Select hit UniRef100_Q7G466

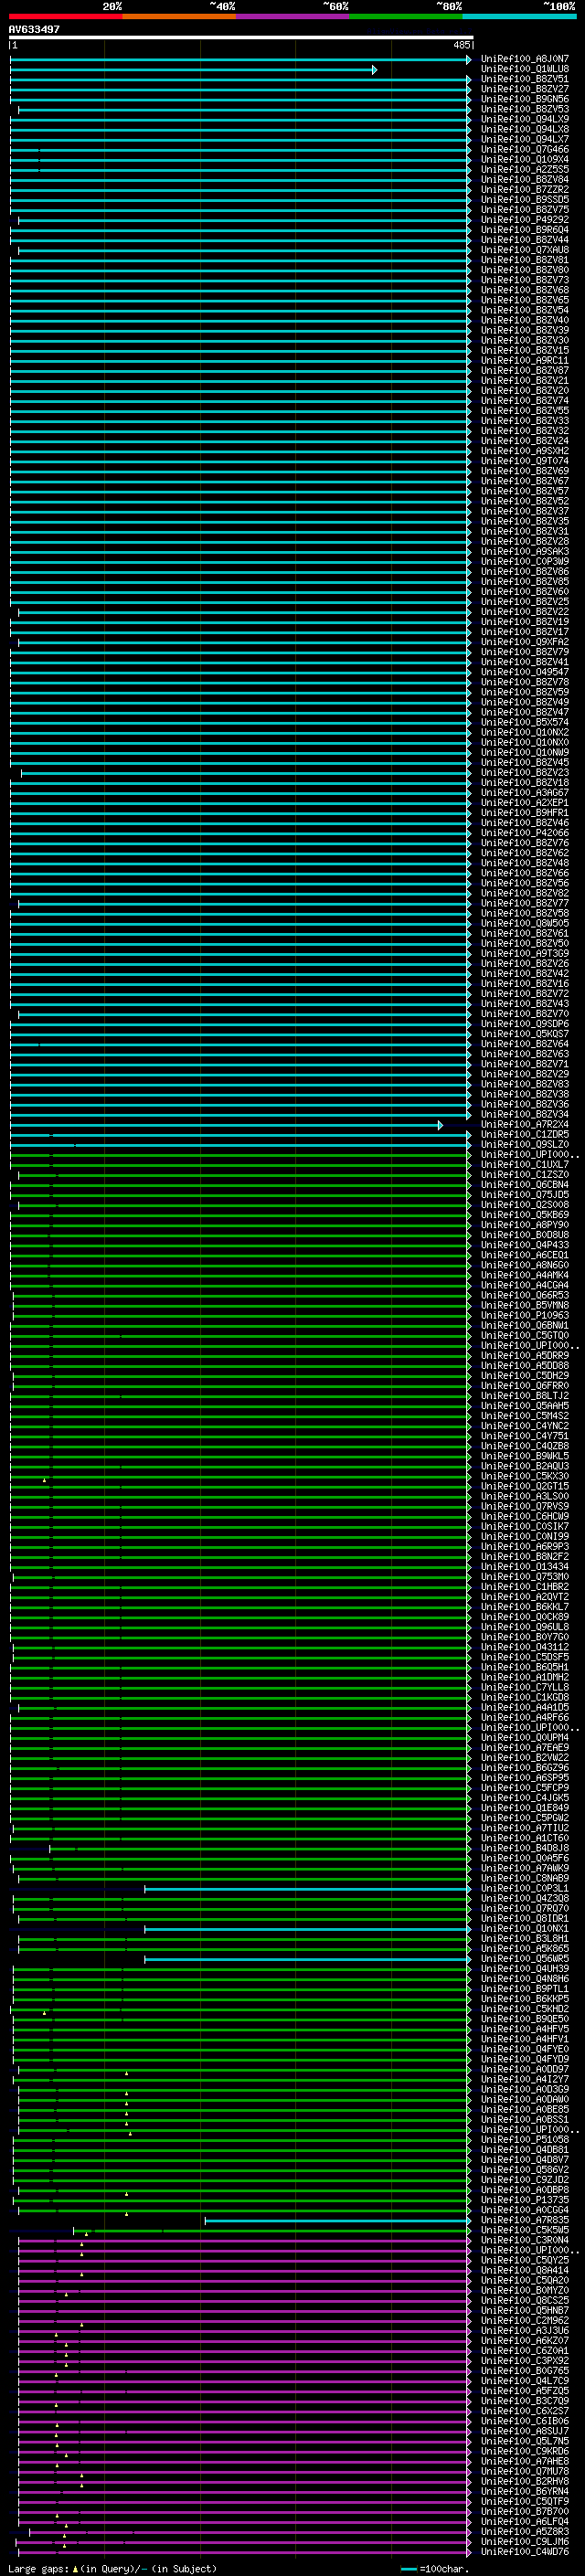click(525, 149)
